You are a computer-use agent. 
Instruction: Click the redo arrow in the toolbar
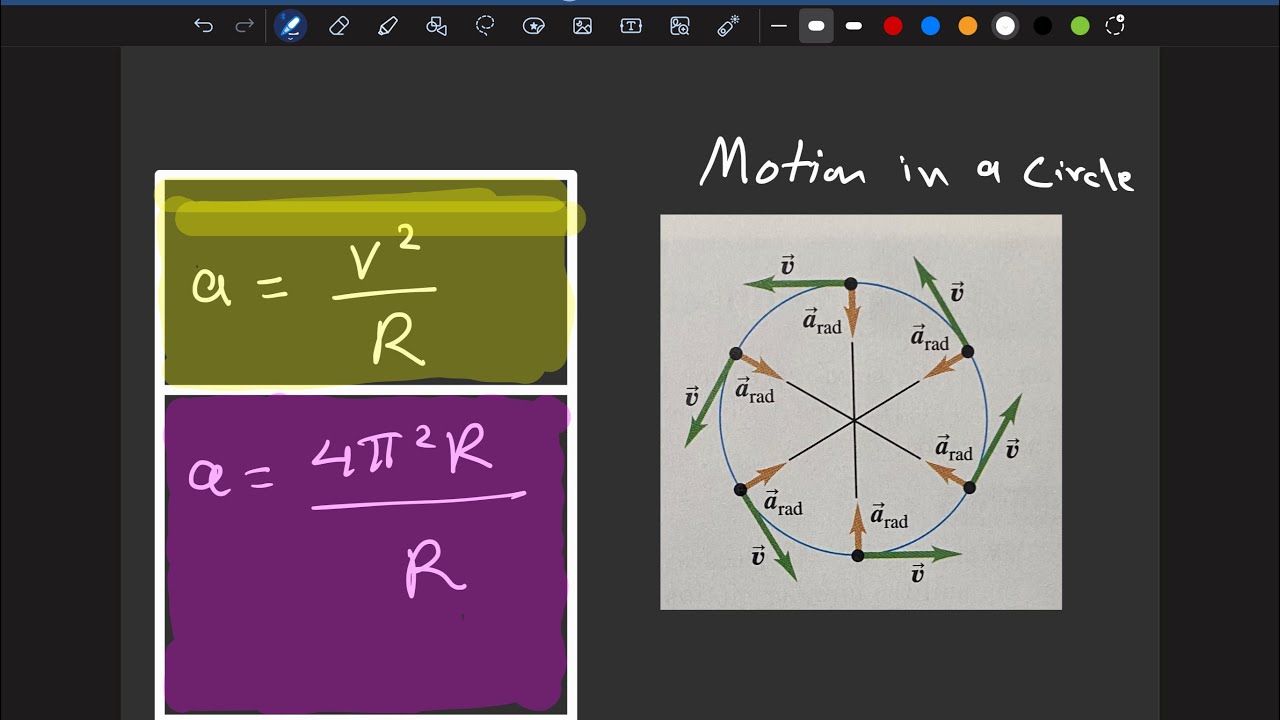pyautogui.click(x=244, y=26)
